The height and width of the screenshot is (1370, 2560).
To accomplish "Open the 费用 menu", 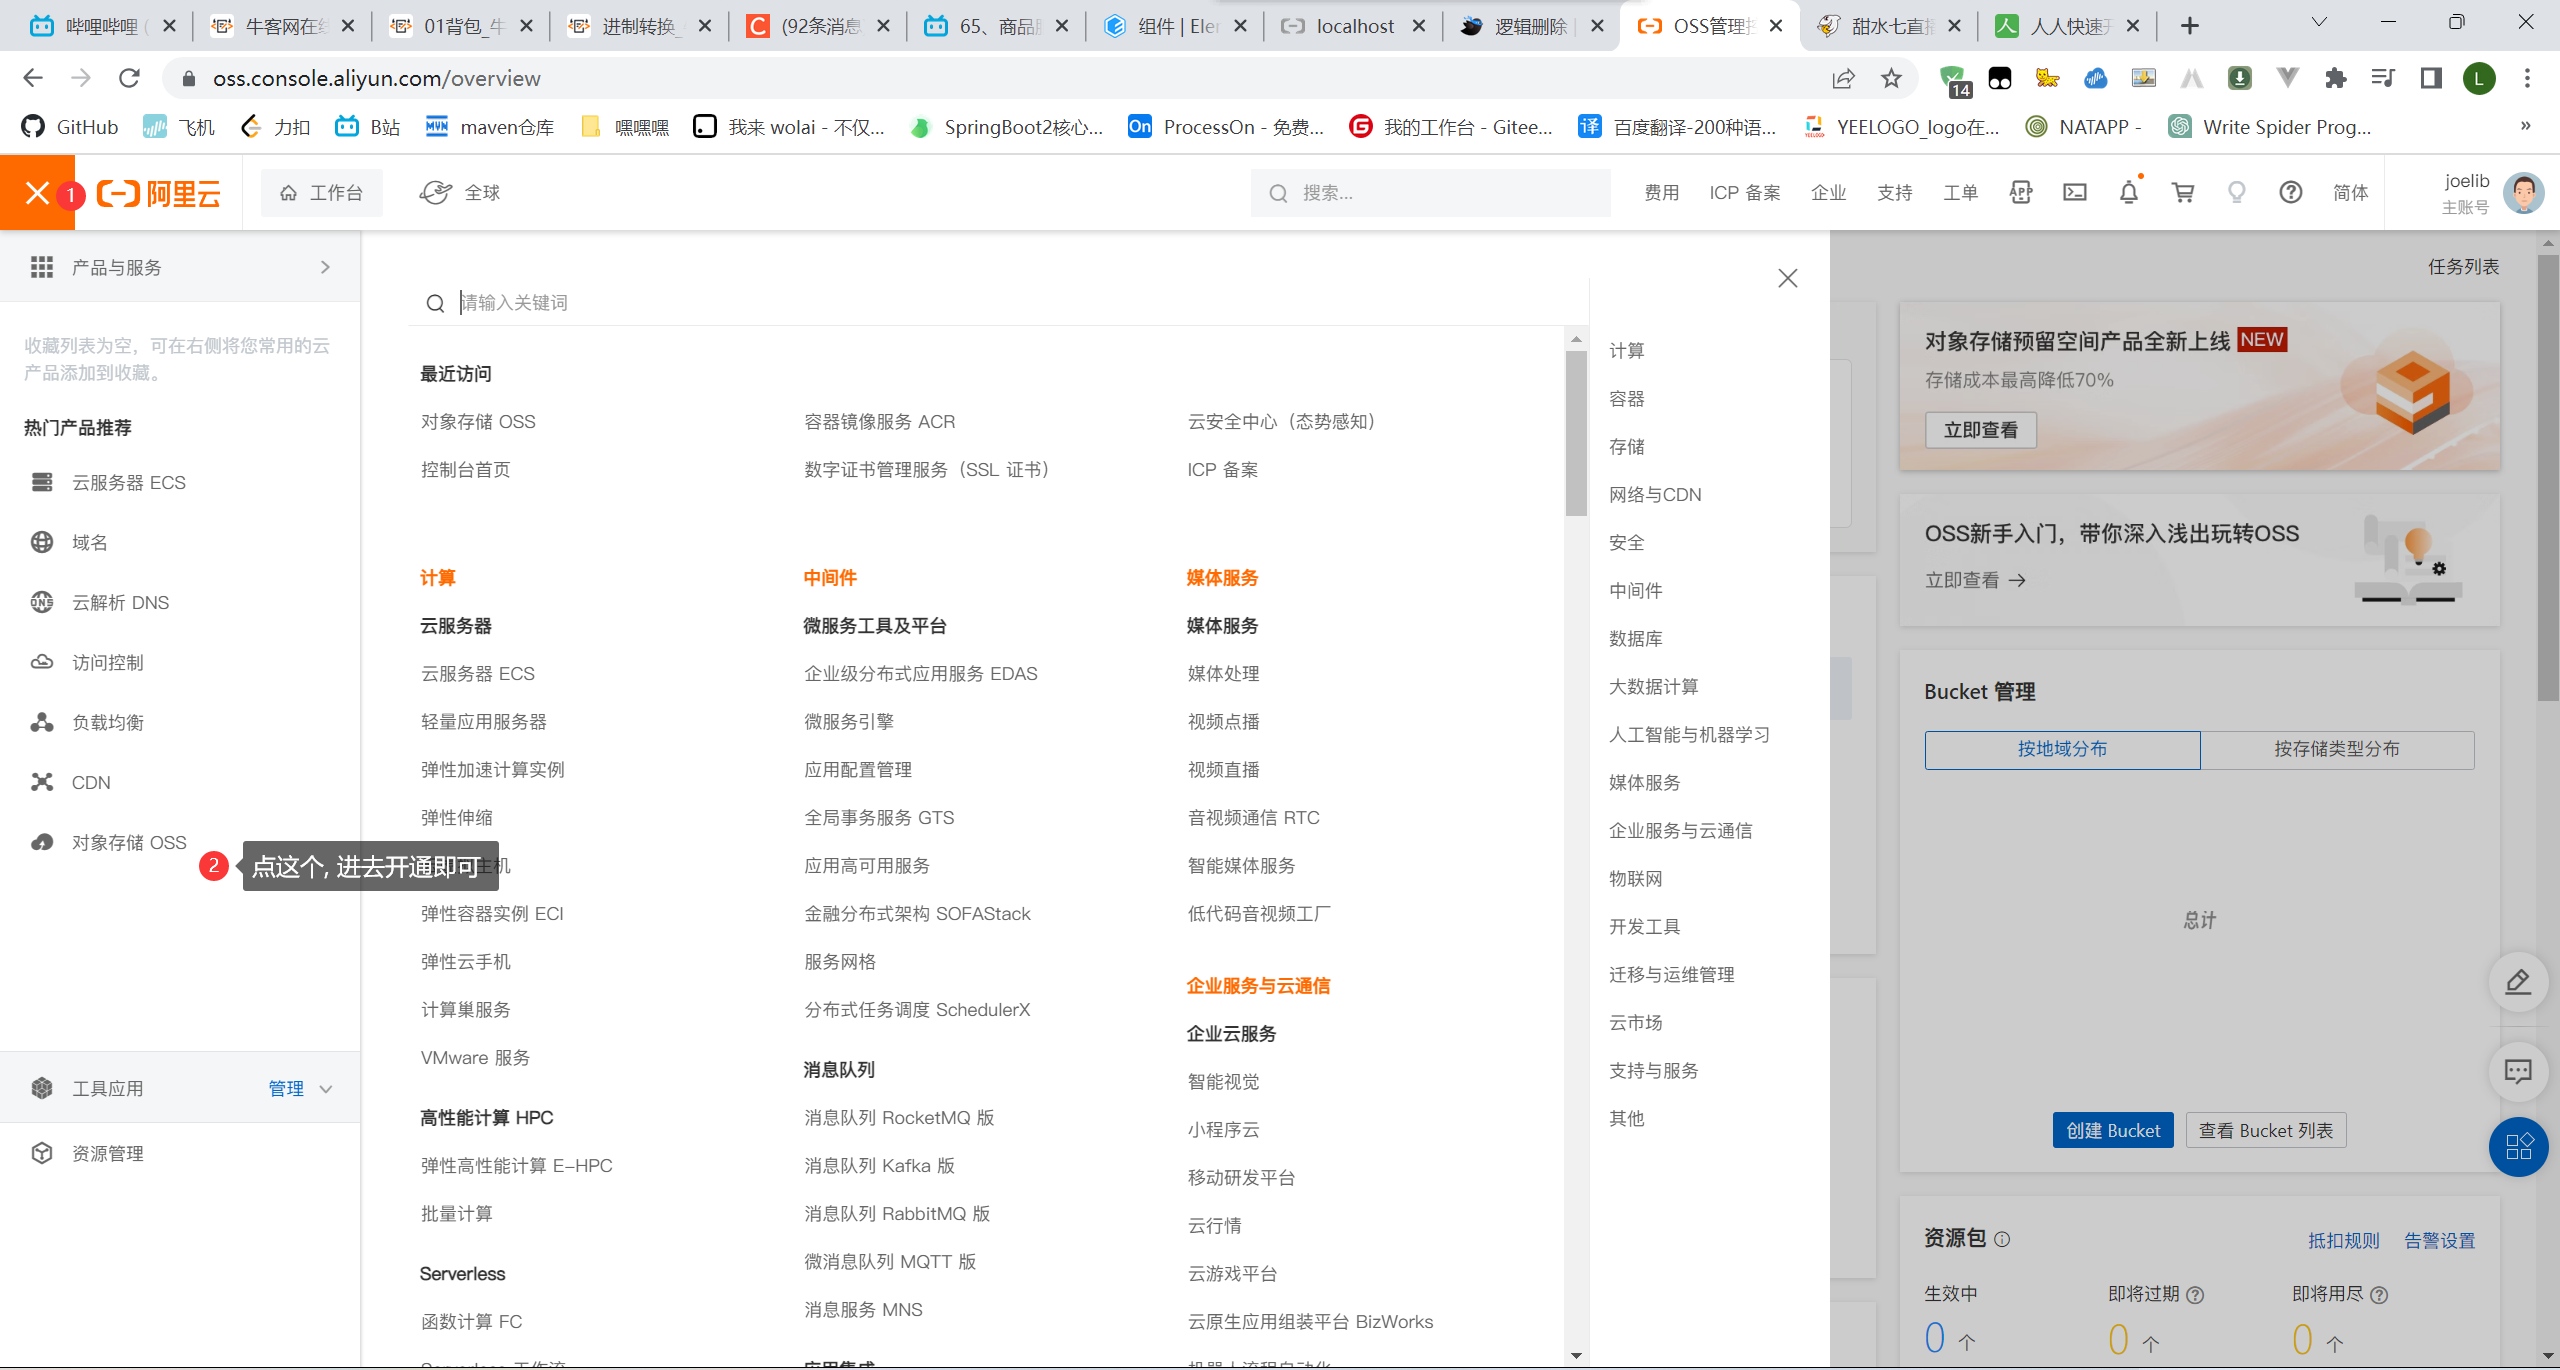I will [1662, 193].
